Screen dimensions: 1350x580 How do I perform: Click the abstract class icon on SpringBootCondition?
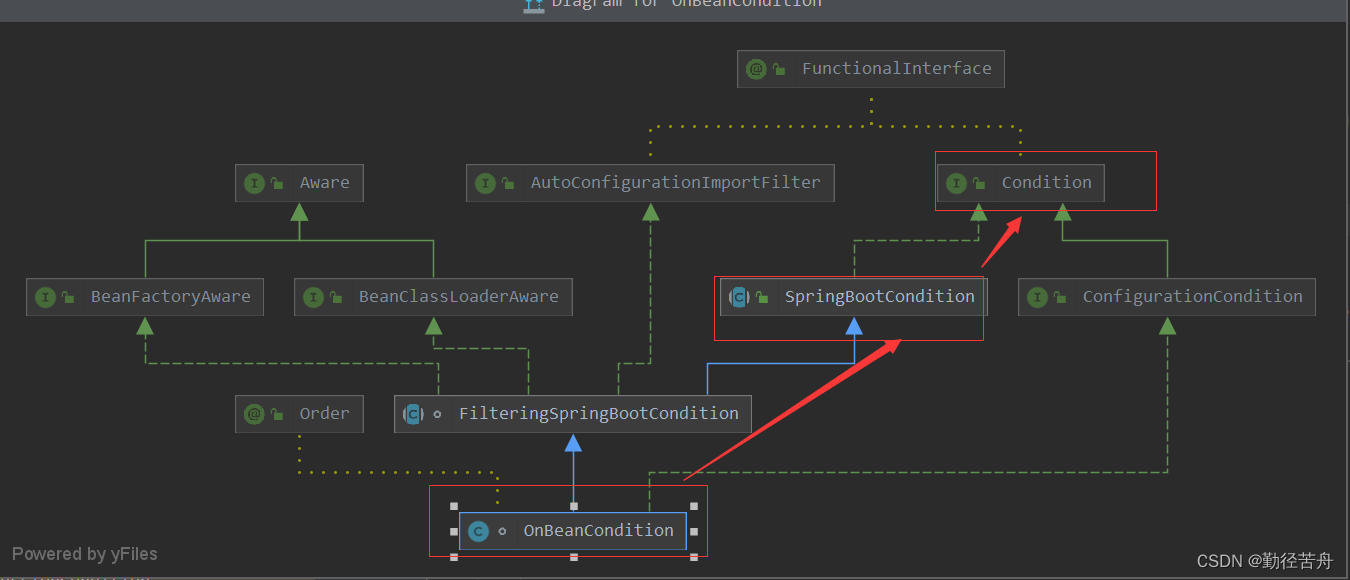tap(739, 297)
